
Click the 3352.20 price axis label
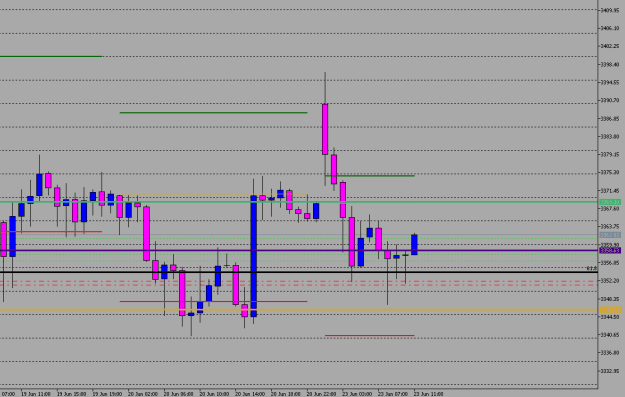coord(610,281)
